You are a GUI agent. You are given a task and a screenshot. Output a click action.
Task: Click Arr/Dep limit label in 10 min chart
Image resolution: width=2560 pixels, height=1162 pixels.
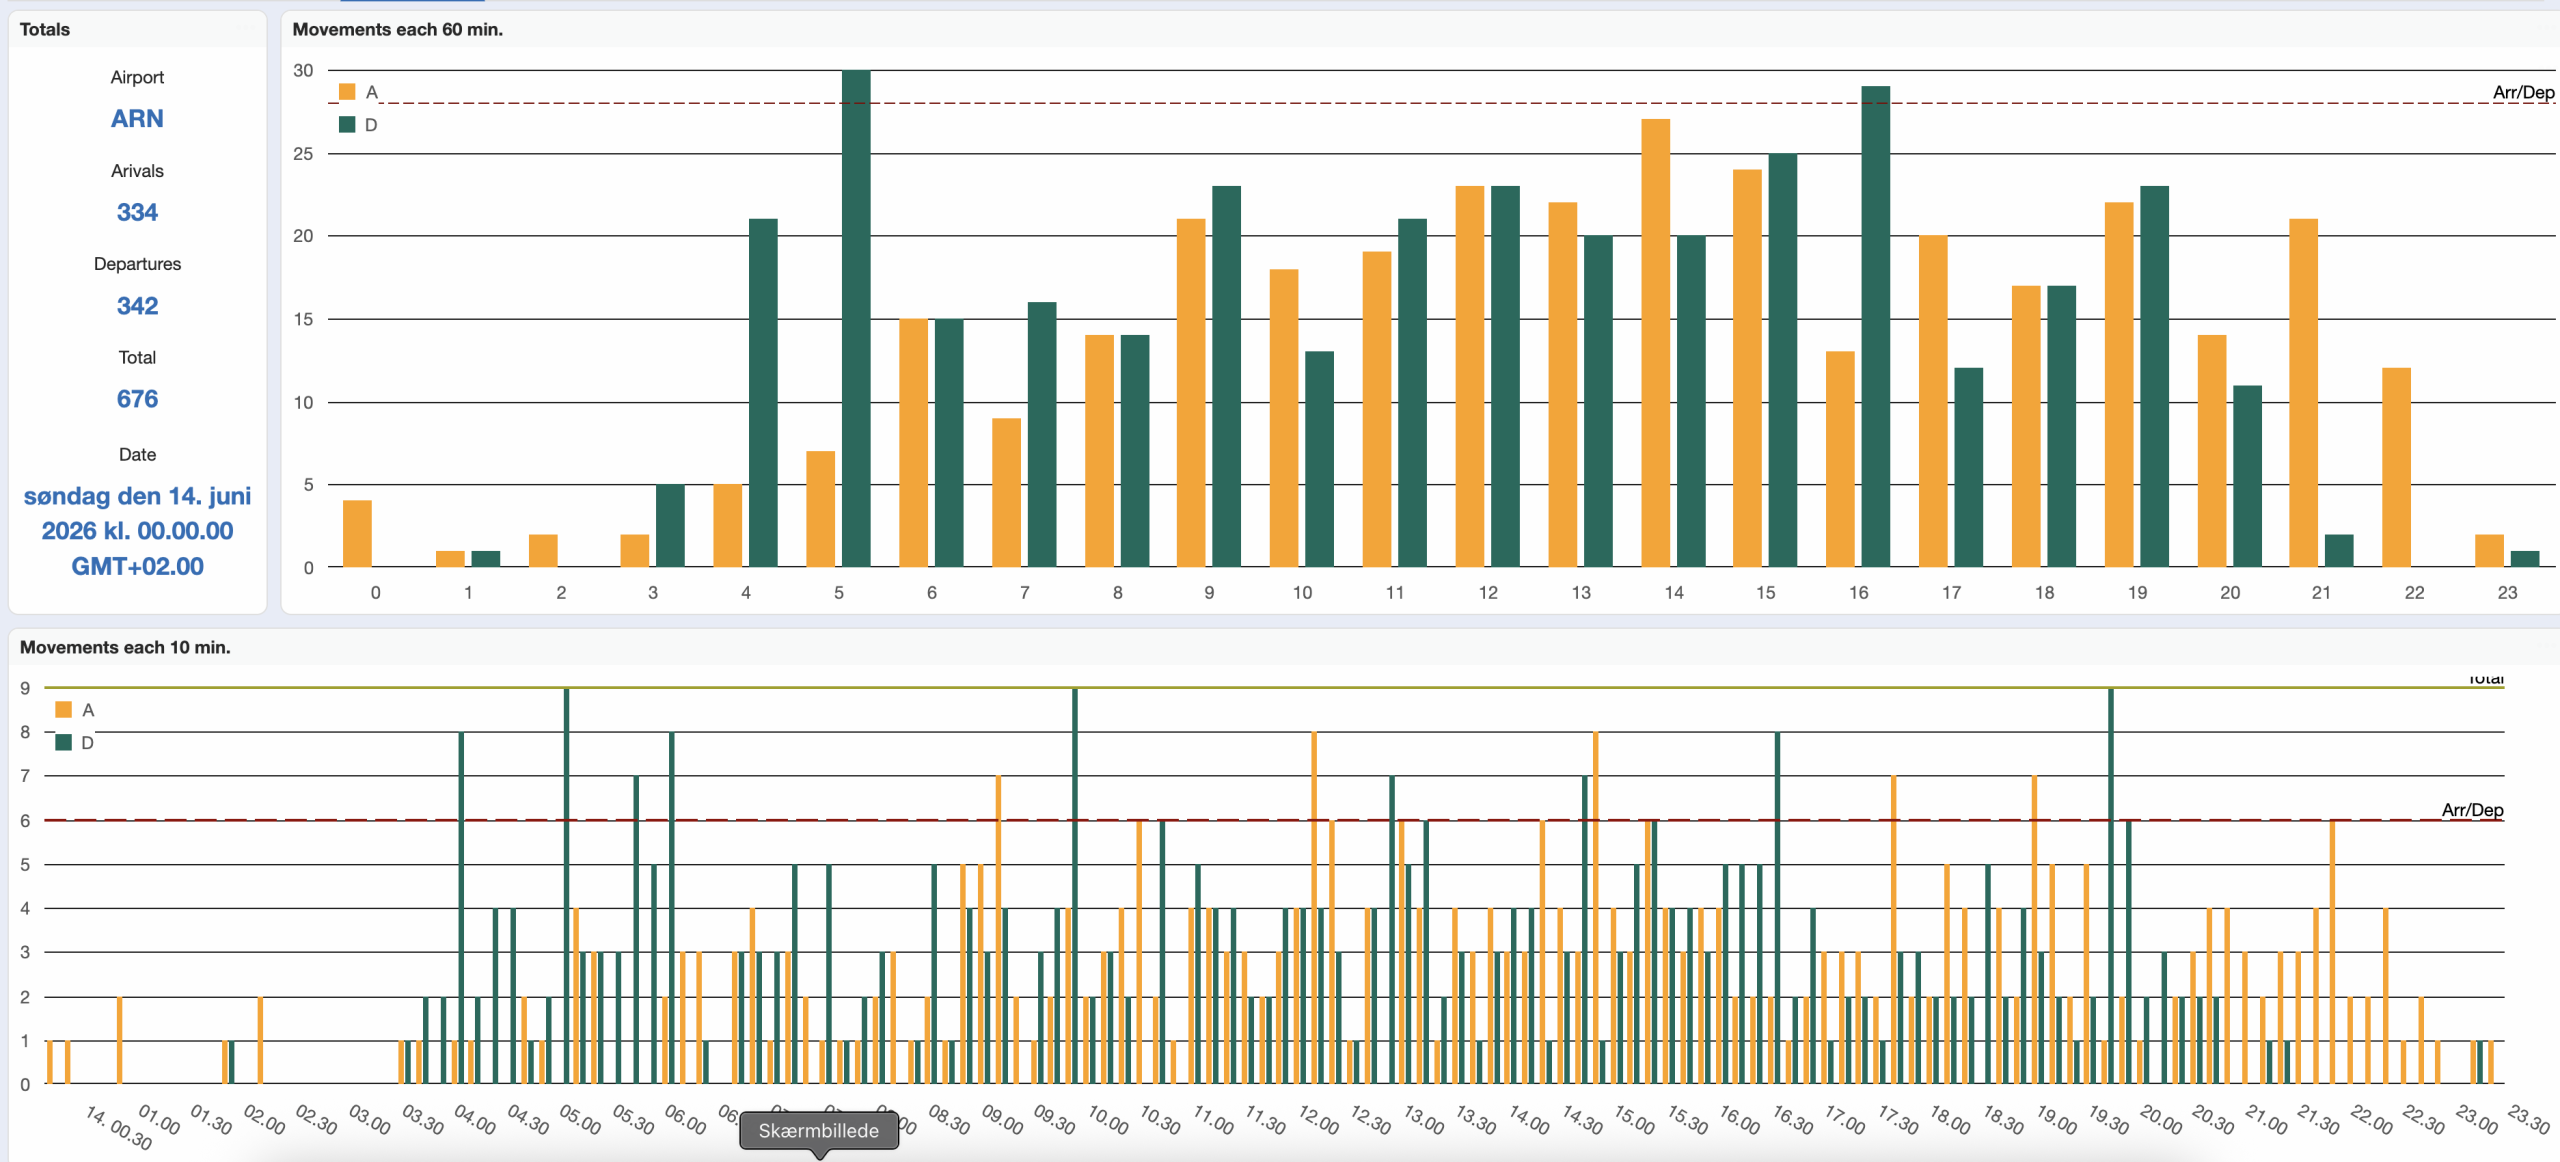pyautogui.click(x=2472, y=810)
